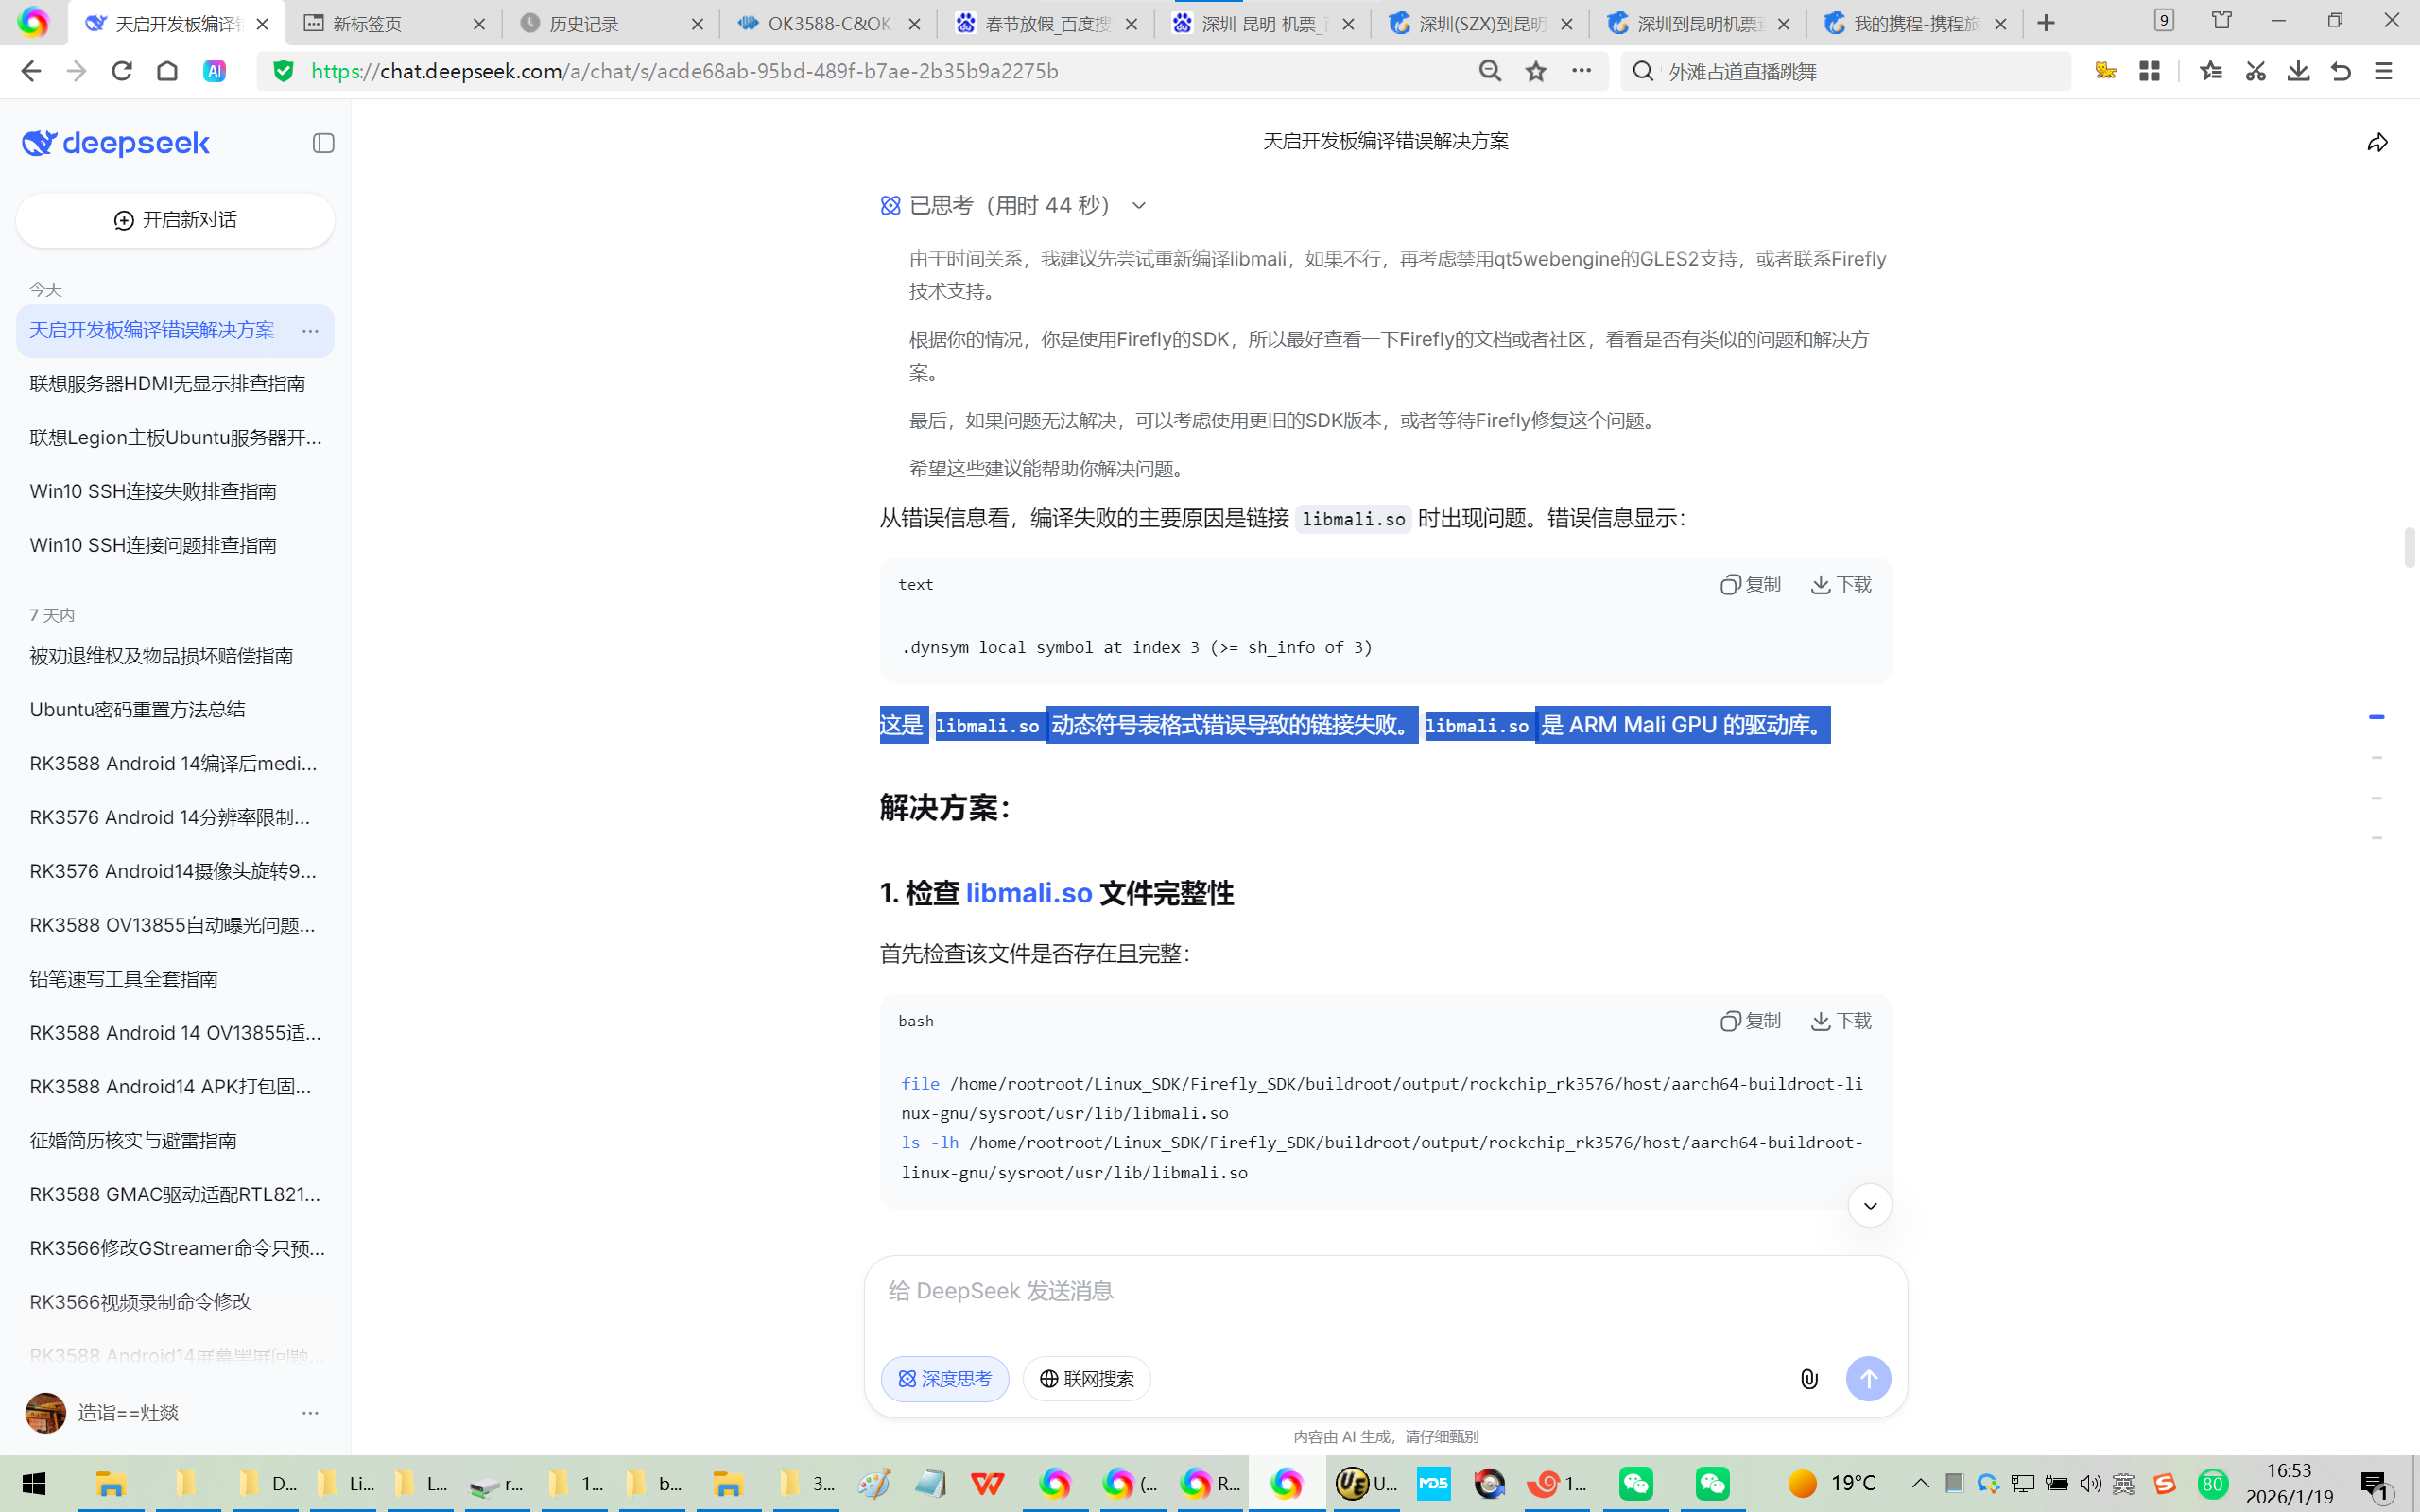Toggle the 联网搜索 web search option
This screenshot has width=2420, height=1512.
click(1086, 1379)
